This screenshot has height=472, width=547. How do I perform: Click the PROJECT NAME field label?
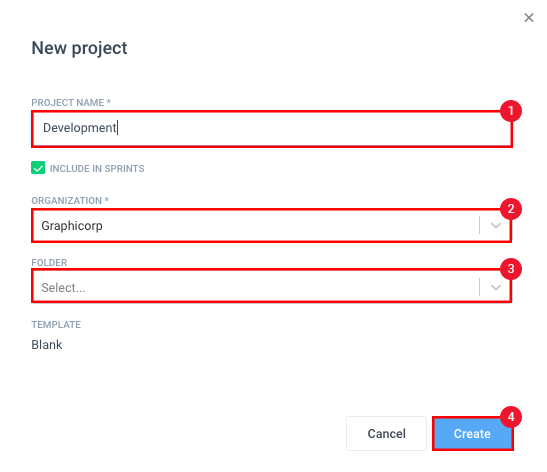71,103
